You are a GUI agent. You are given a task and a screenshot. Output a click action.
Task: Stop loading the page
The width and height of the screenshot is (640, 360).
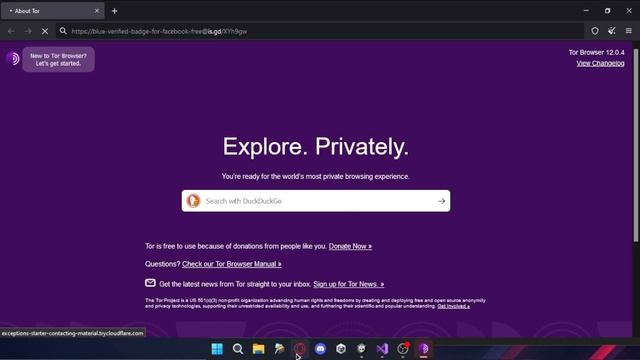(45, 31)
